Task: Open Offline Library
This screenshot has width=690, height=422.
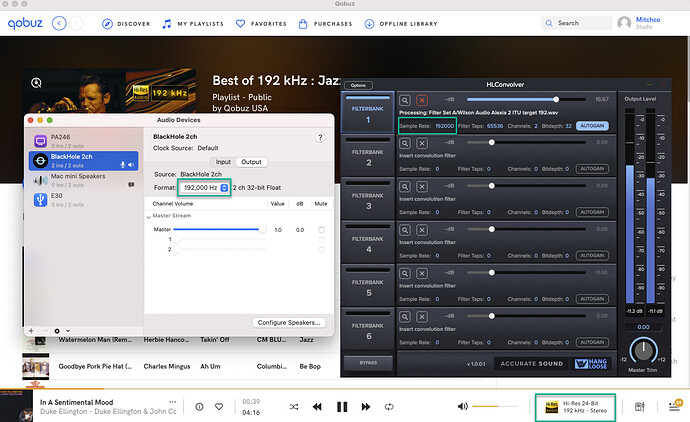Action: (x=401, y=24)
